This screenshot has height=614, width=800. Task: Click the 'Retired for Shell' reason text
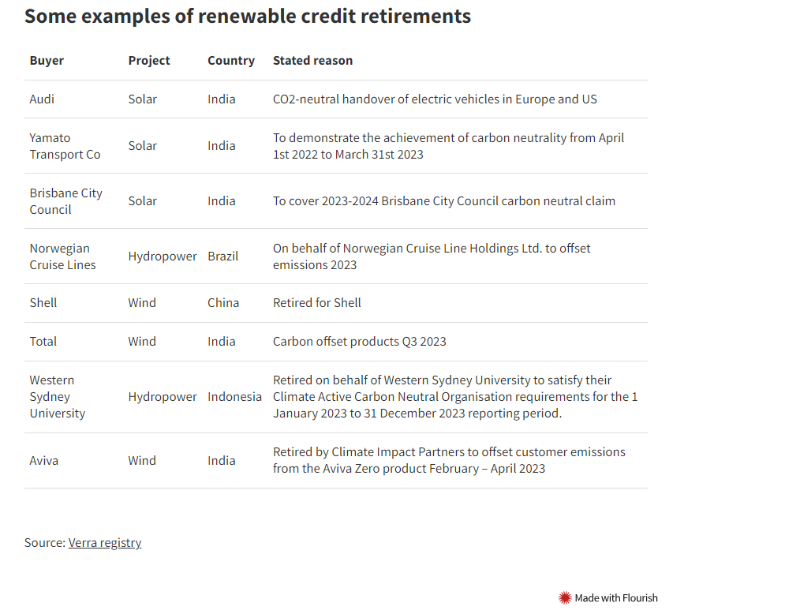click(x=317, y=303)
